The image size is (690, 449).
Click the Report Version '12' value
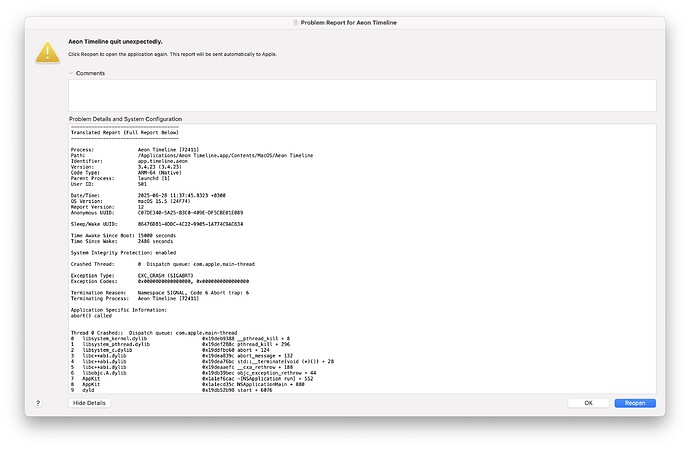pyautogui.click(x=141, y=207)
